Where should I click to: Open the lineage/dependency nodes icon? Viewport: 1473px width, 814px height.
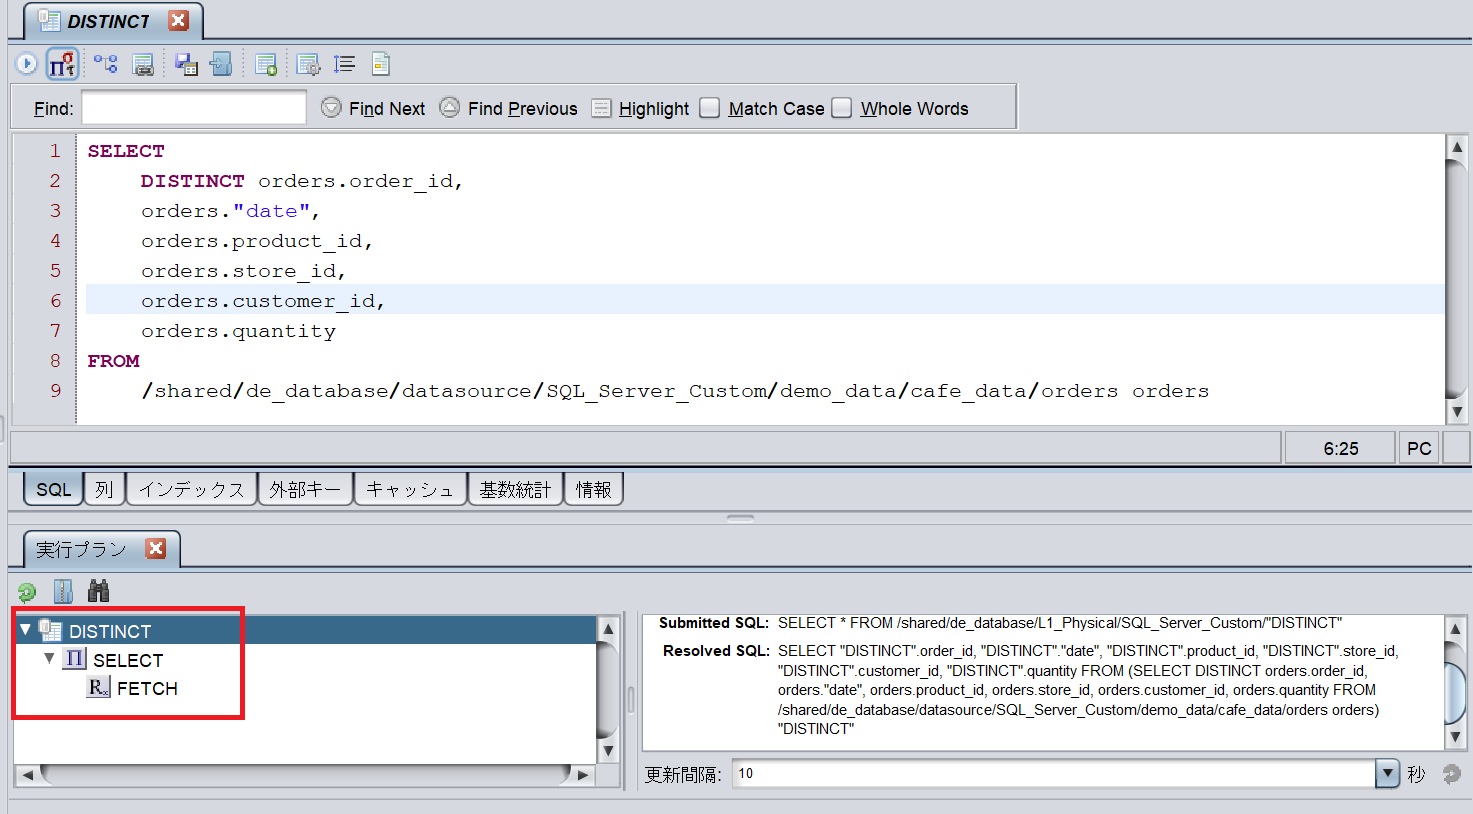pos(105,64)
